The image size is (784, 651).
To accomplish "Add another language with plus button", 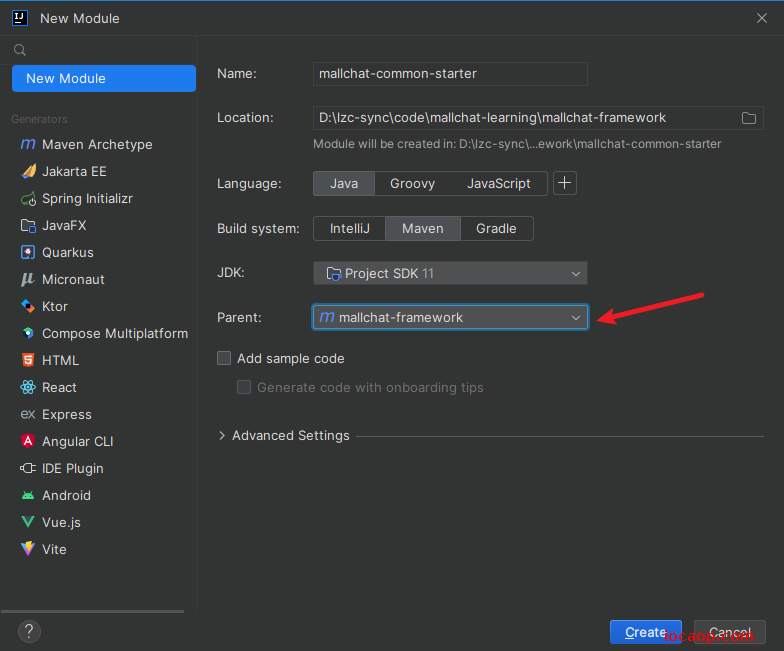I will (x=565, y=183).
